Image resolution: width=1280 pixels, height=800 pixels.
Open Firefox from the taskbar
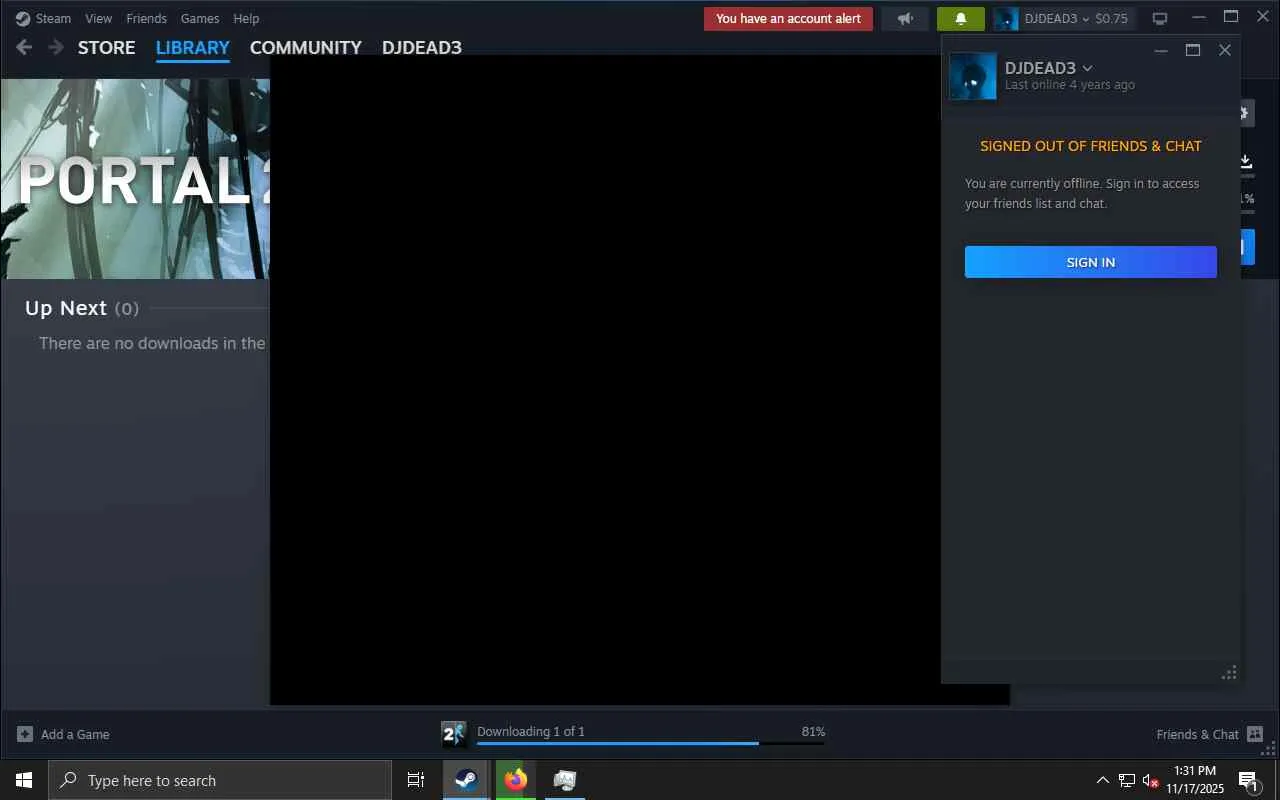516,780
